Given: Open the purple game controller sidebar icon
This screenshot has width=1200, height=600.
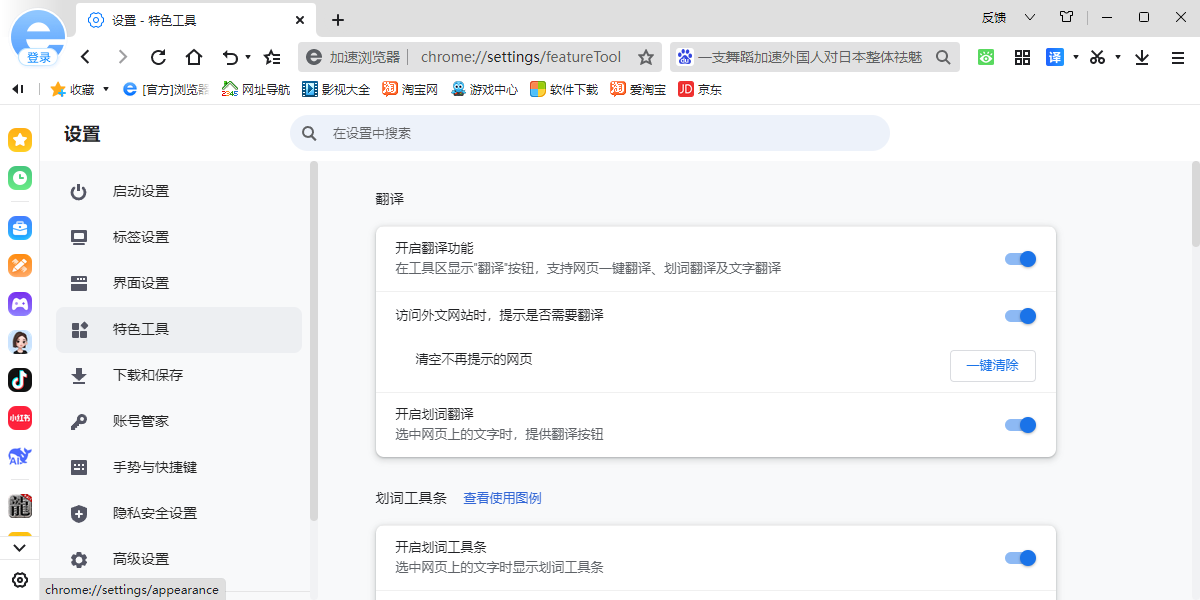Looking at the screenshot, I should (20, 304).
